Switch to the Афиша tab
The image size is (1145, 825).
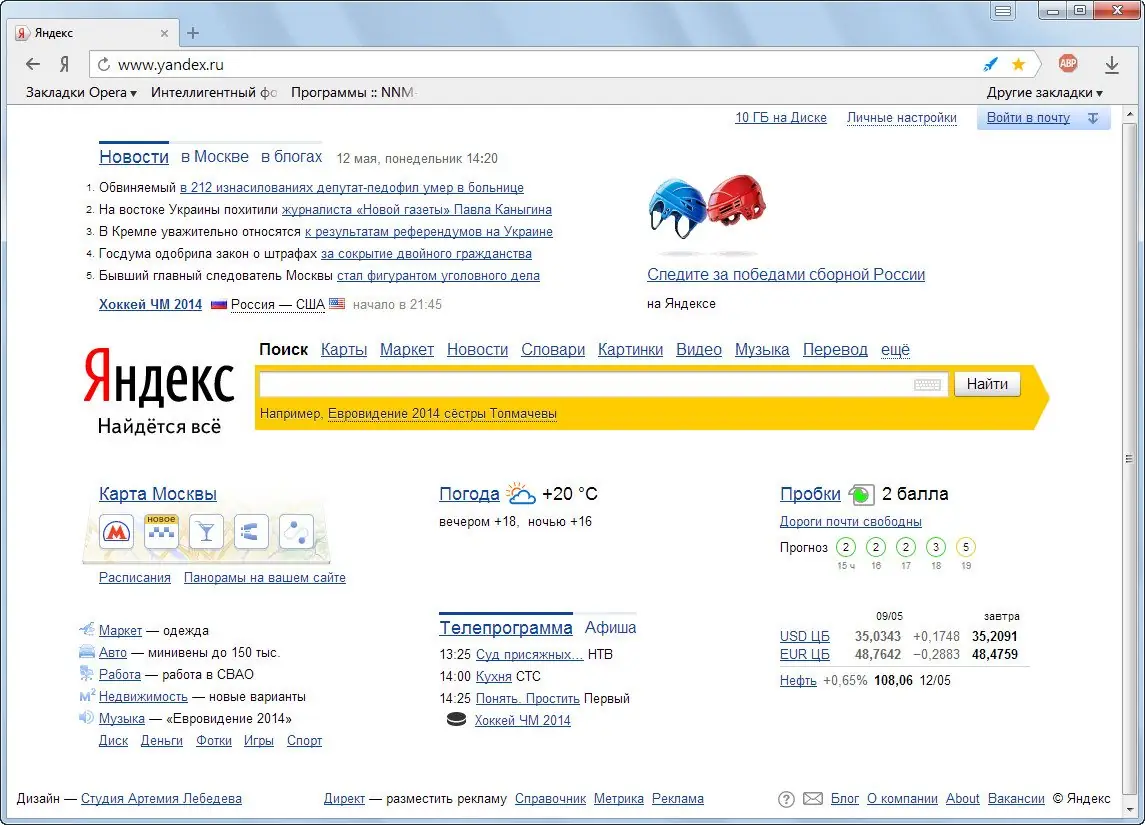[x=610, y=627]
